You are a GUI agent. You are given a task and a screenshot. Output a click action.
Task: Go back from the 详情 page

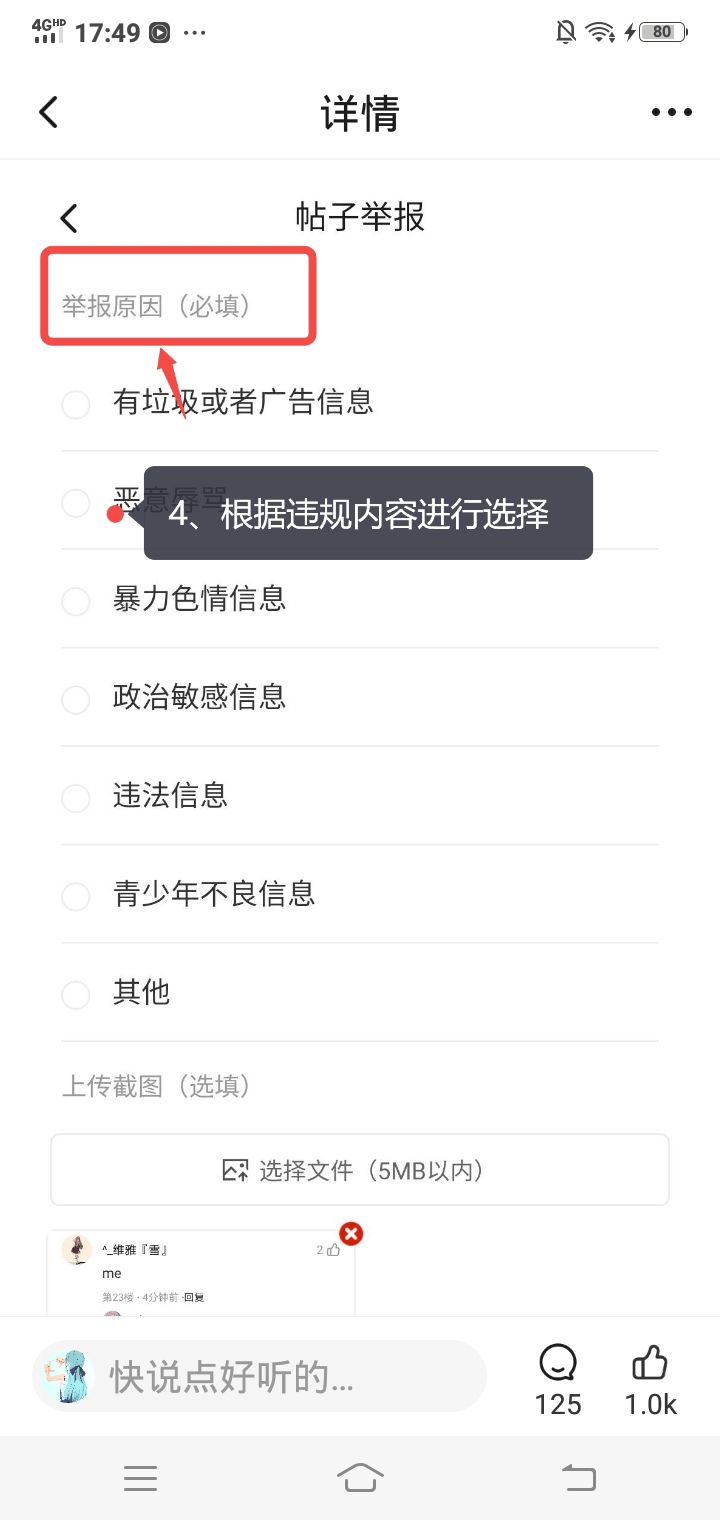(x=48, y=112)
